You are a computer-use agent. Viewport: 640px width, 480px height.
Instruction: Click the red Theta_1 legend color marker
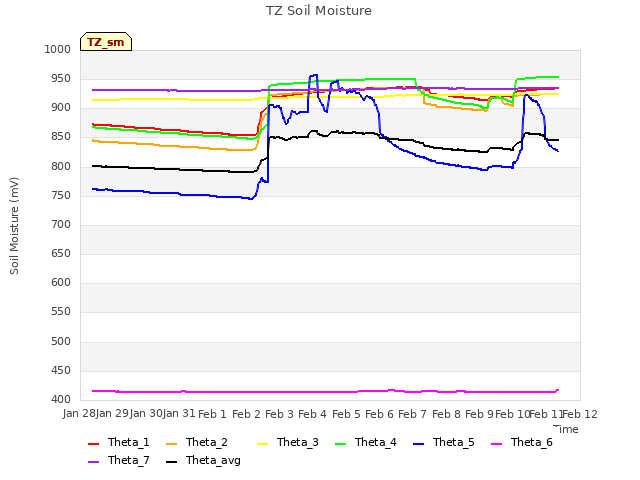pos(93,444)
